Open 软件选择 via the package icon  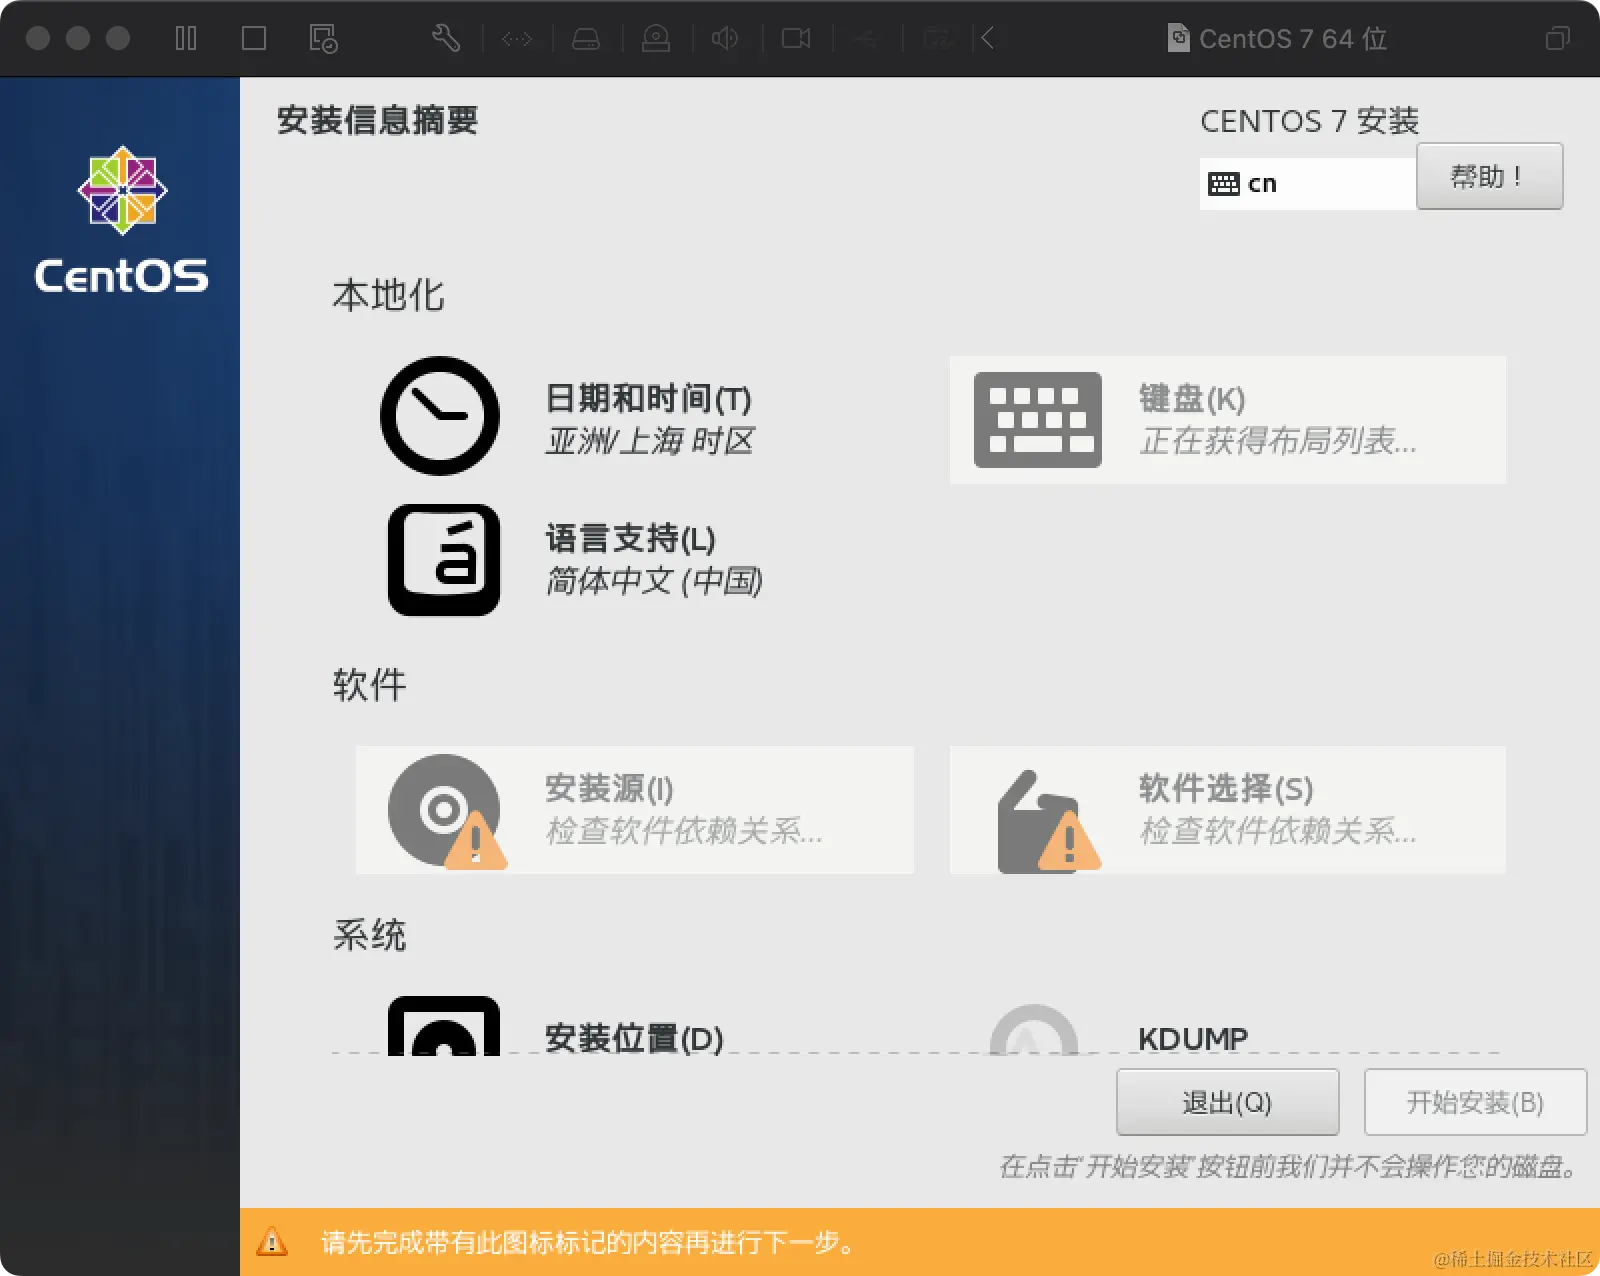pos(1048,821)
